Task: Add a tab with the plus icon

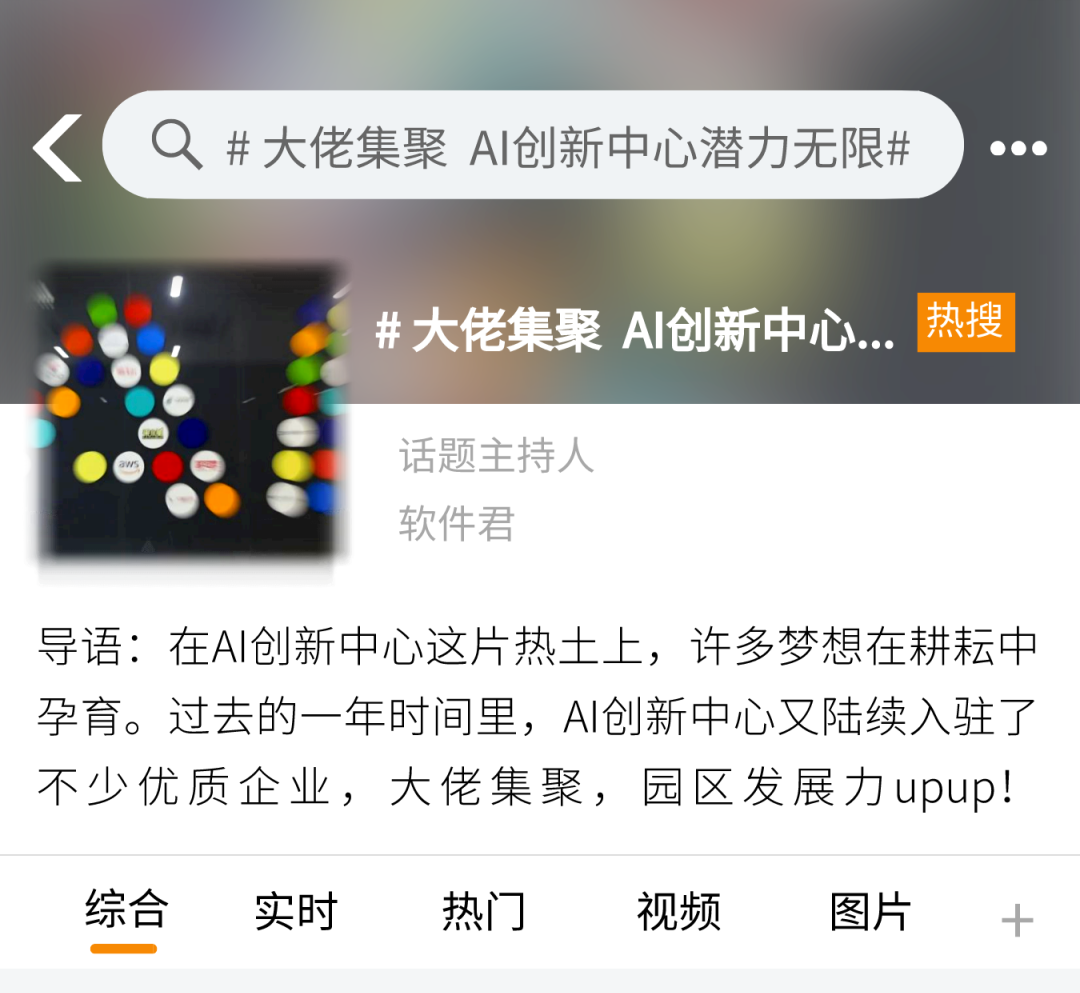Action: [1017, 921]
